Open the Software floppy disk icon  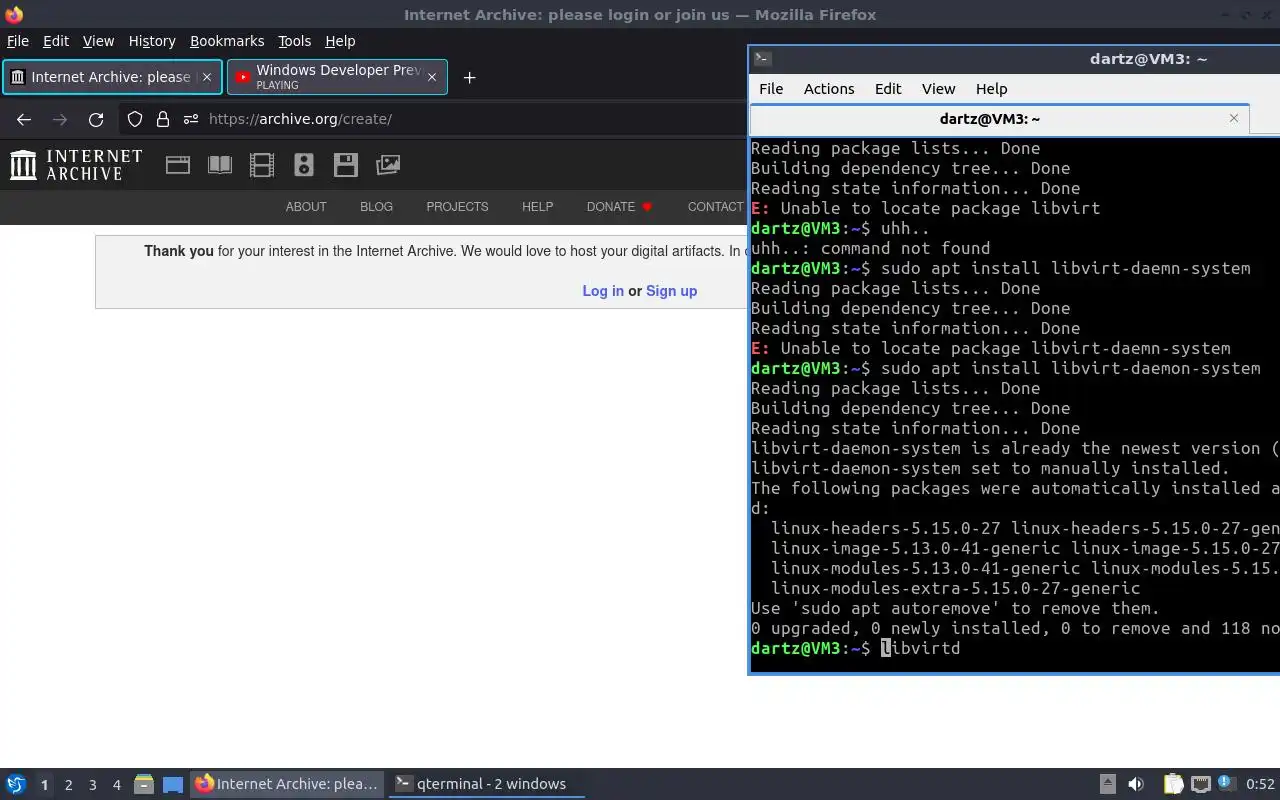pyautogui.click(x=346, y=165)
